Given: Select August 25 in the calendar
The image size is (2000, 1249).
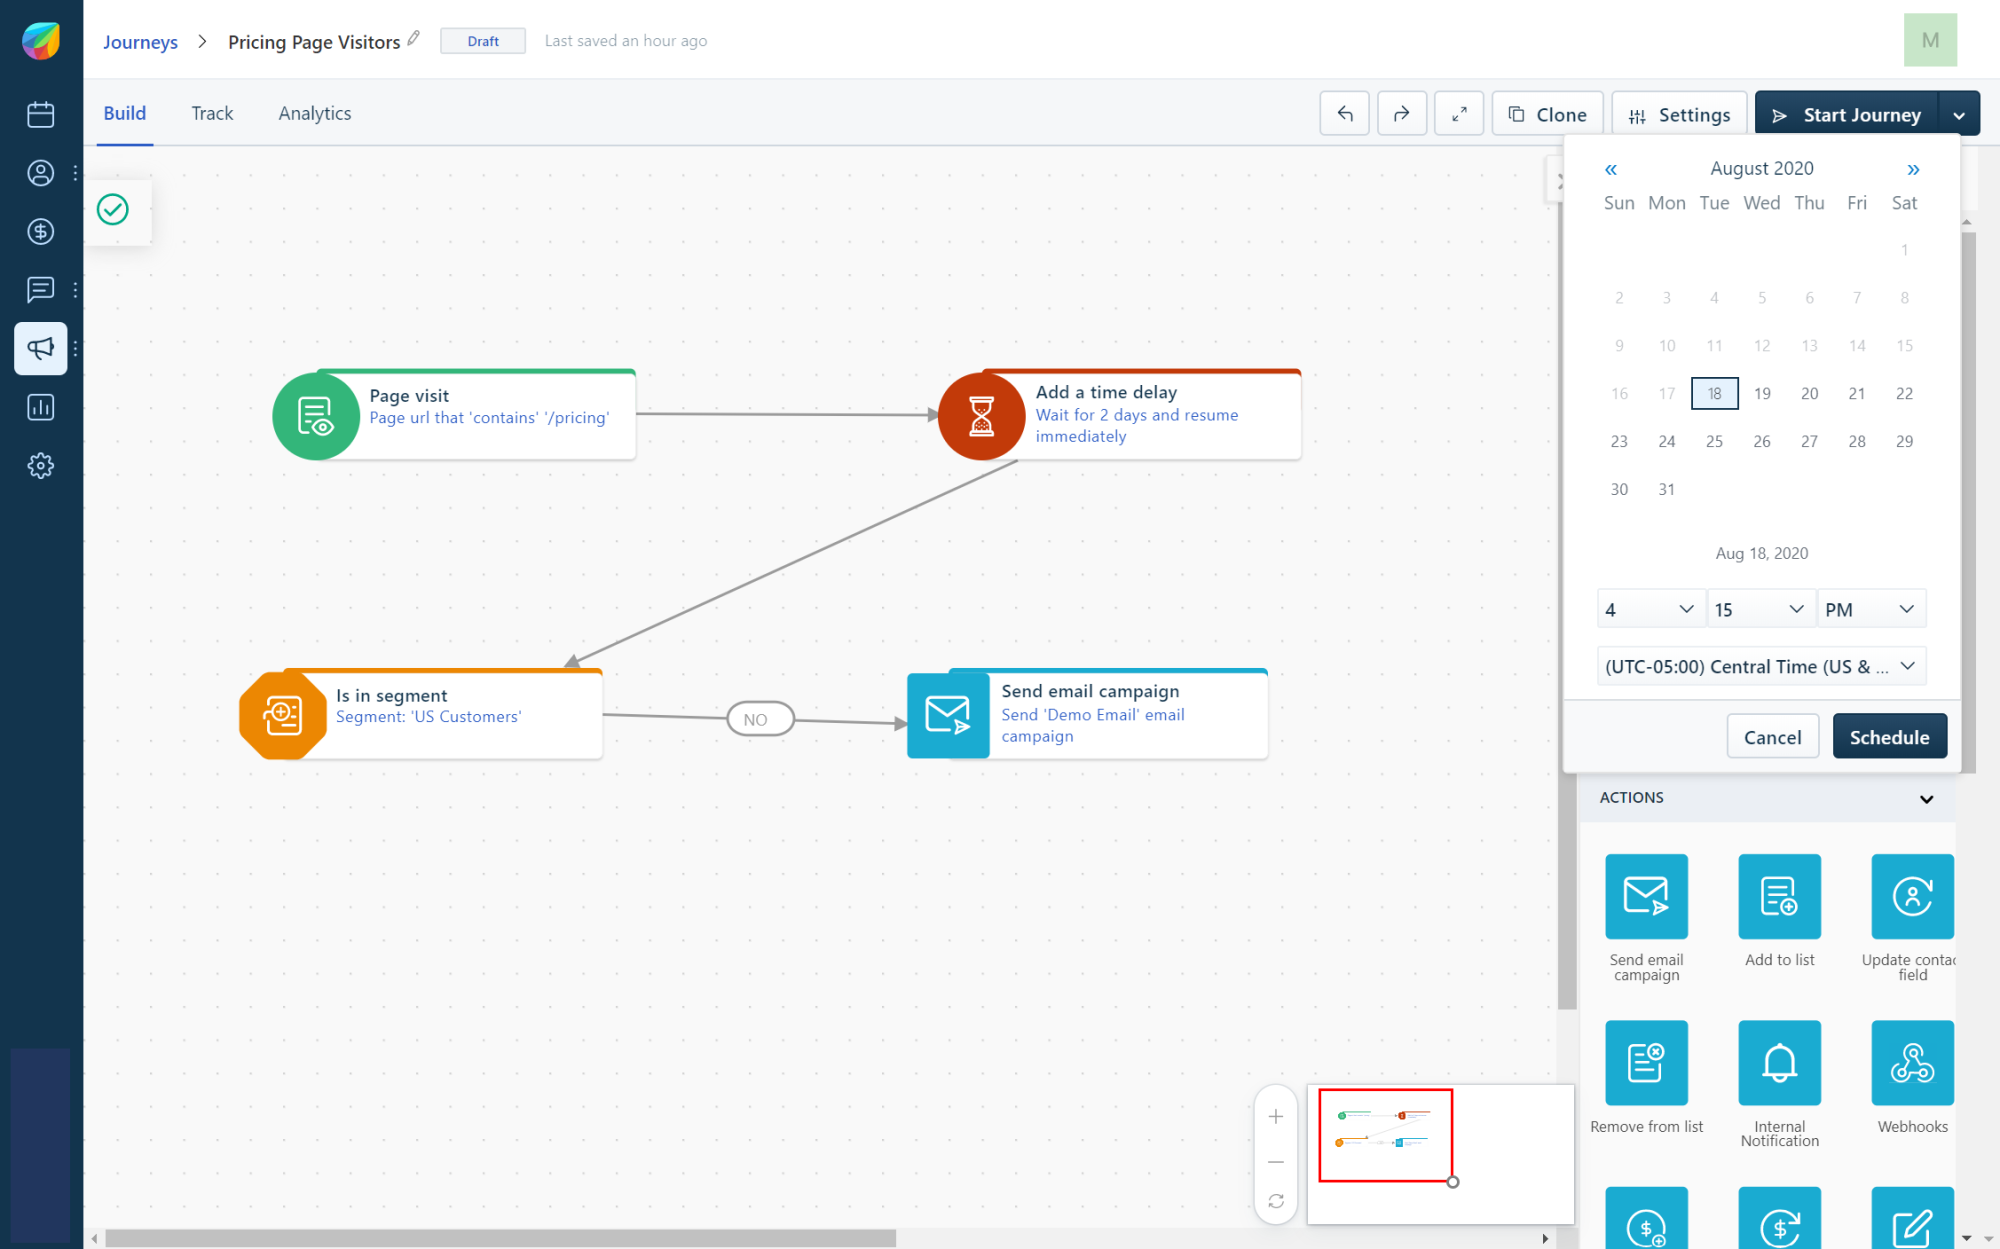Looking at the screenshot, I should [x=1714, y=441].
